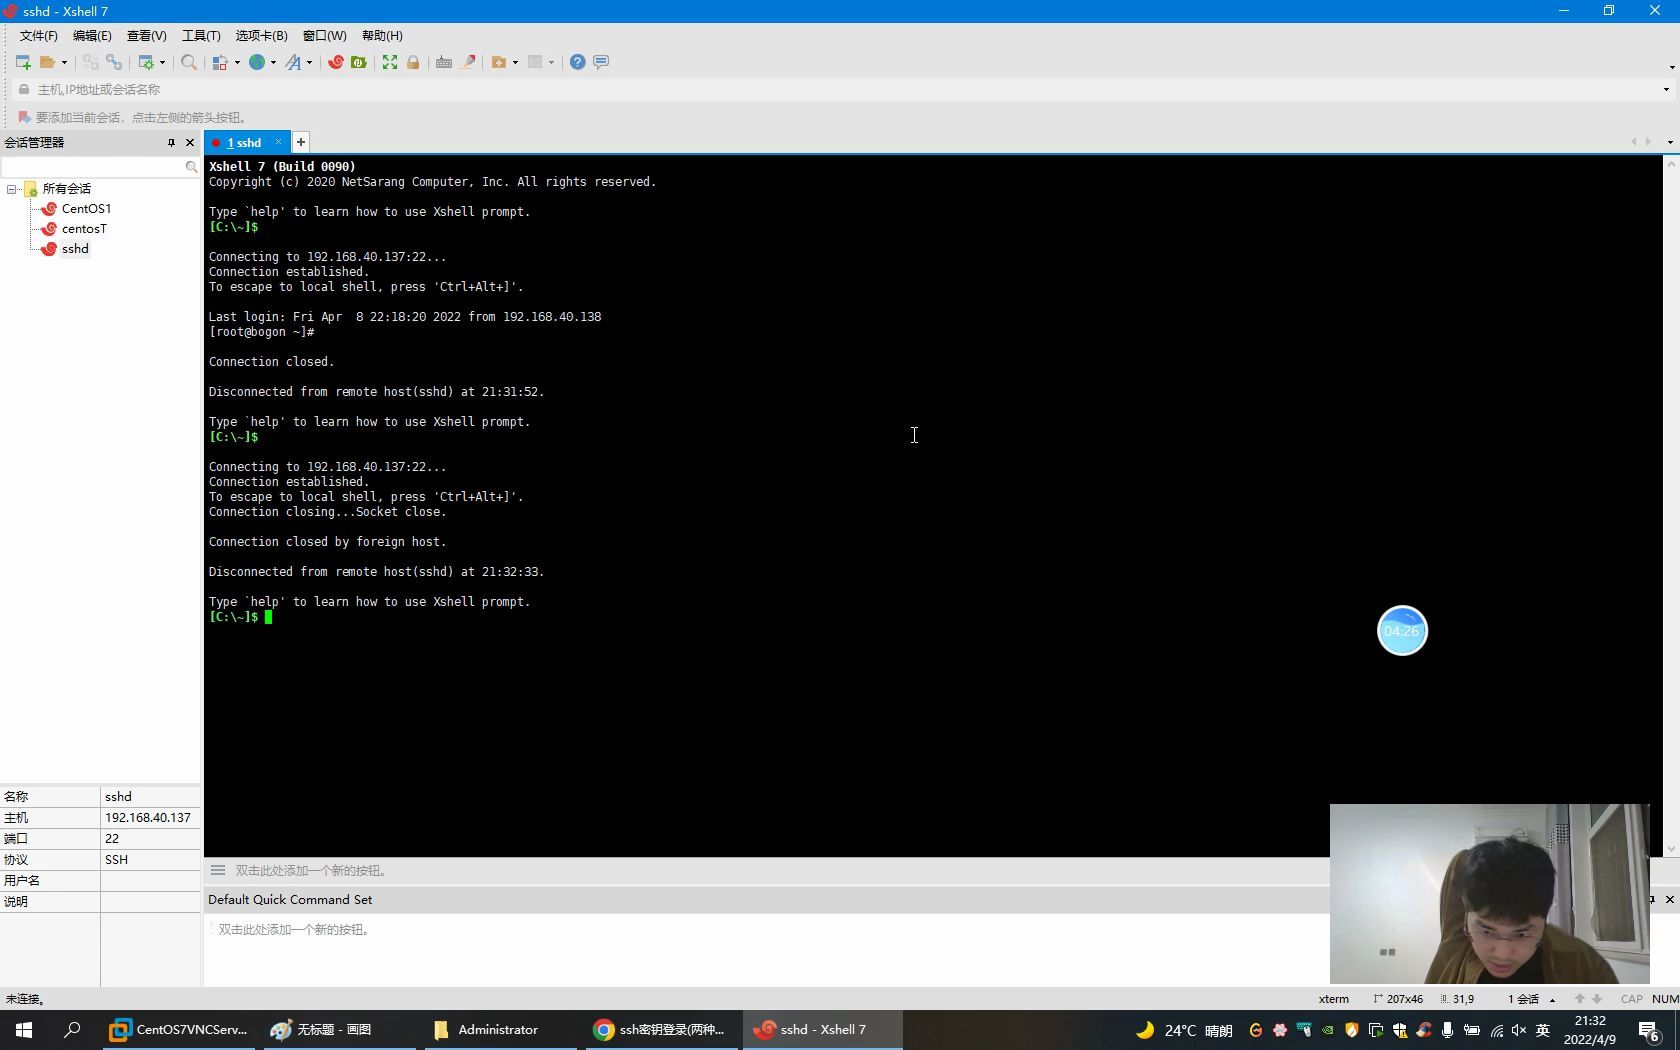
Task: Add a new tab with plus button
Action: (x=301, y=142)
